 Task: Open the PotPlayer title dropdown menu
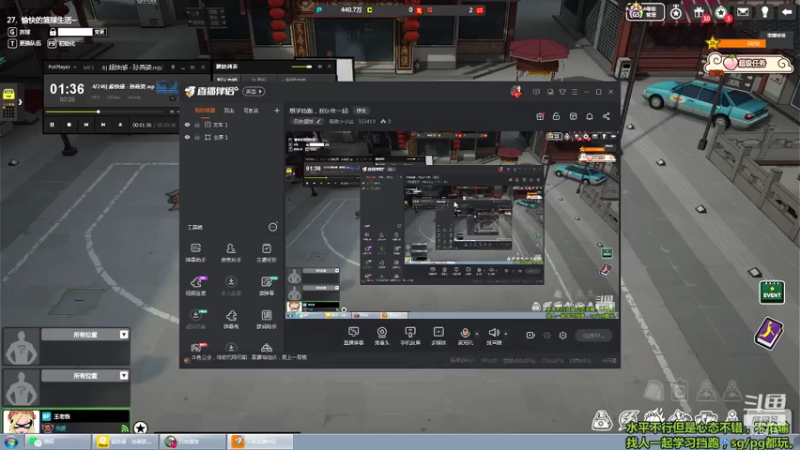(62, 67)
